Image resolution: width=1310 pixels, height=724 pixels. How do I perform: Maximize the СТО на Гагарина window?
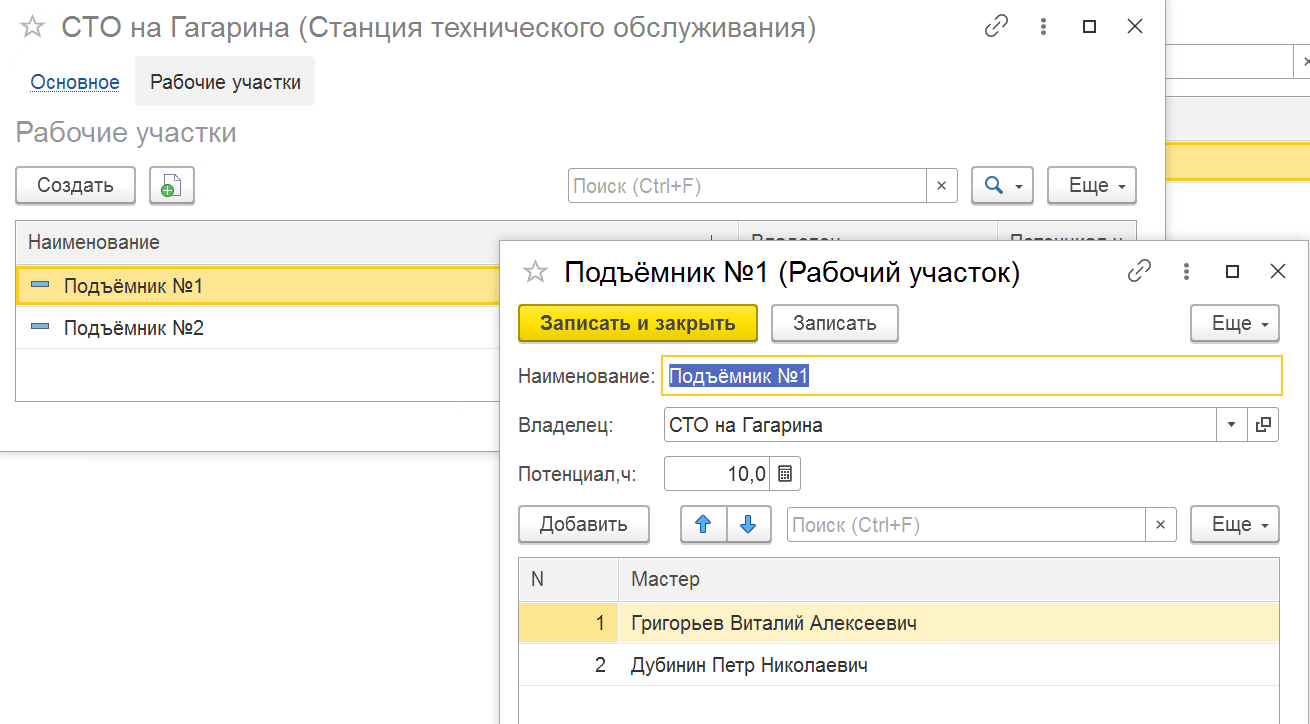pos(1090,27)
